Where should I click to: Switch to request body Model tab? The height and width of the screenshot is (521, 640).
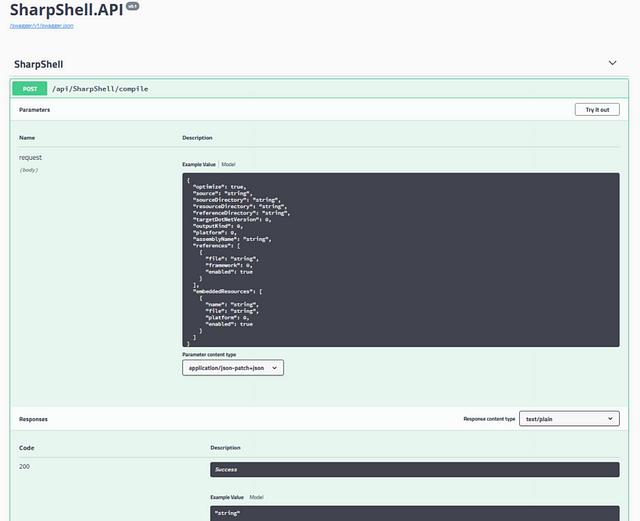click(x=228, y=164)
